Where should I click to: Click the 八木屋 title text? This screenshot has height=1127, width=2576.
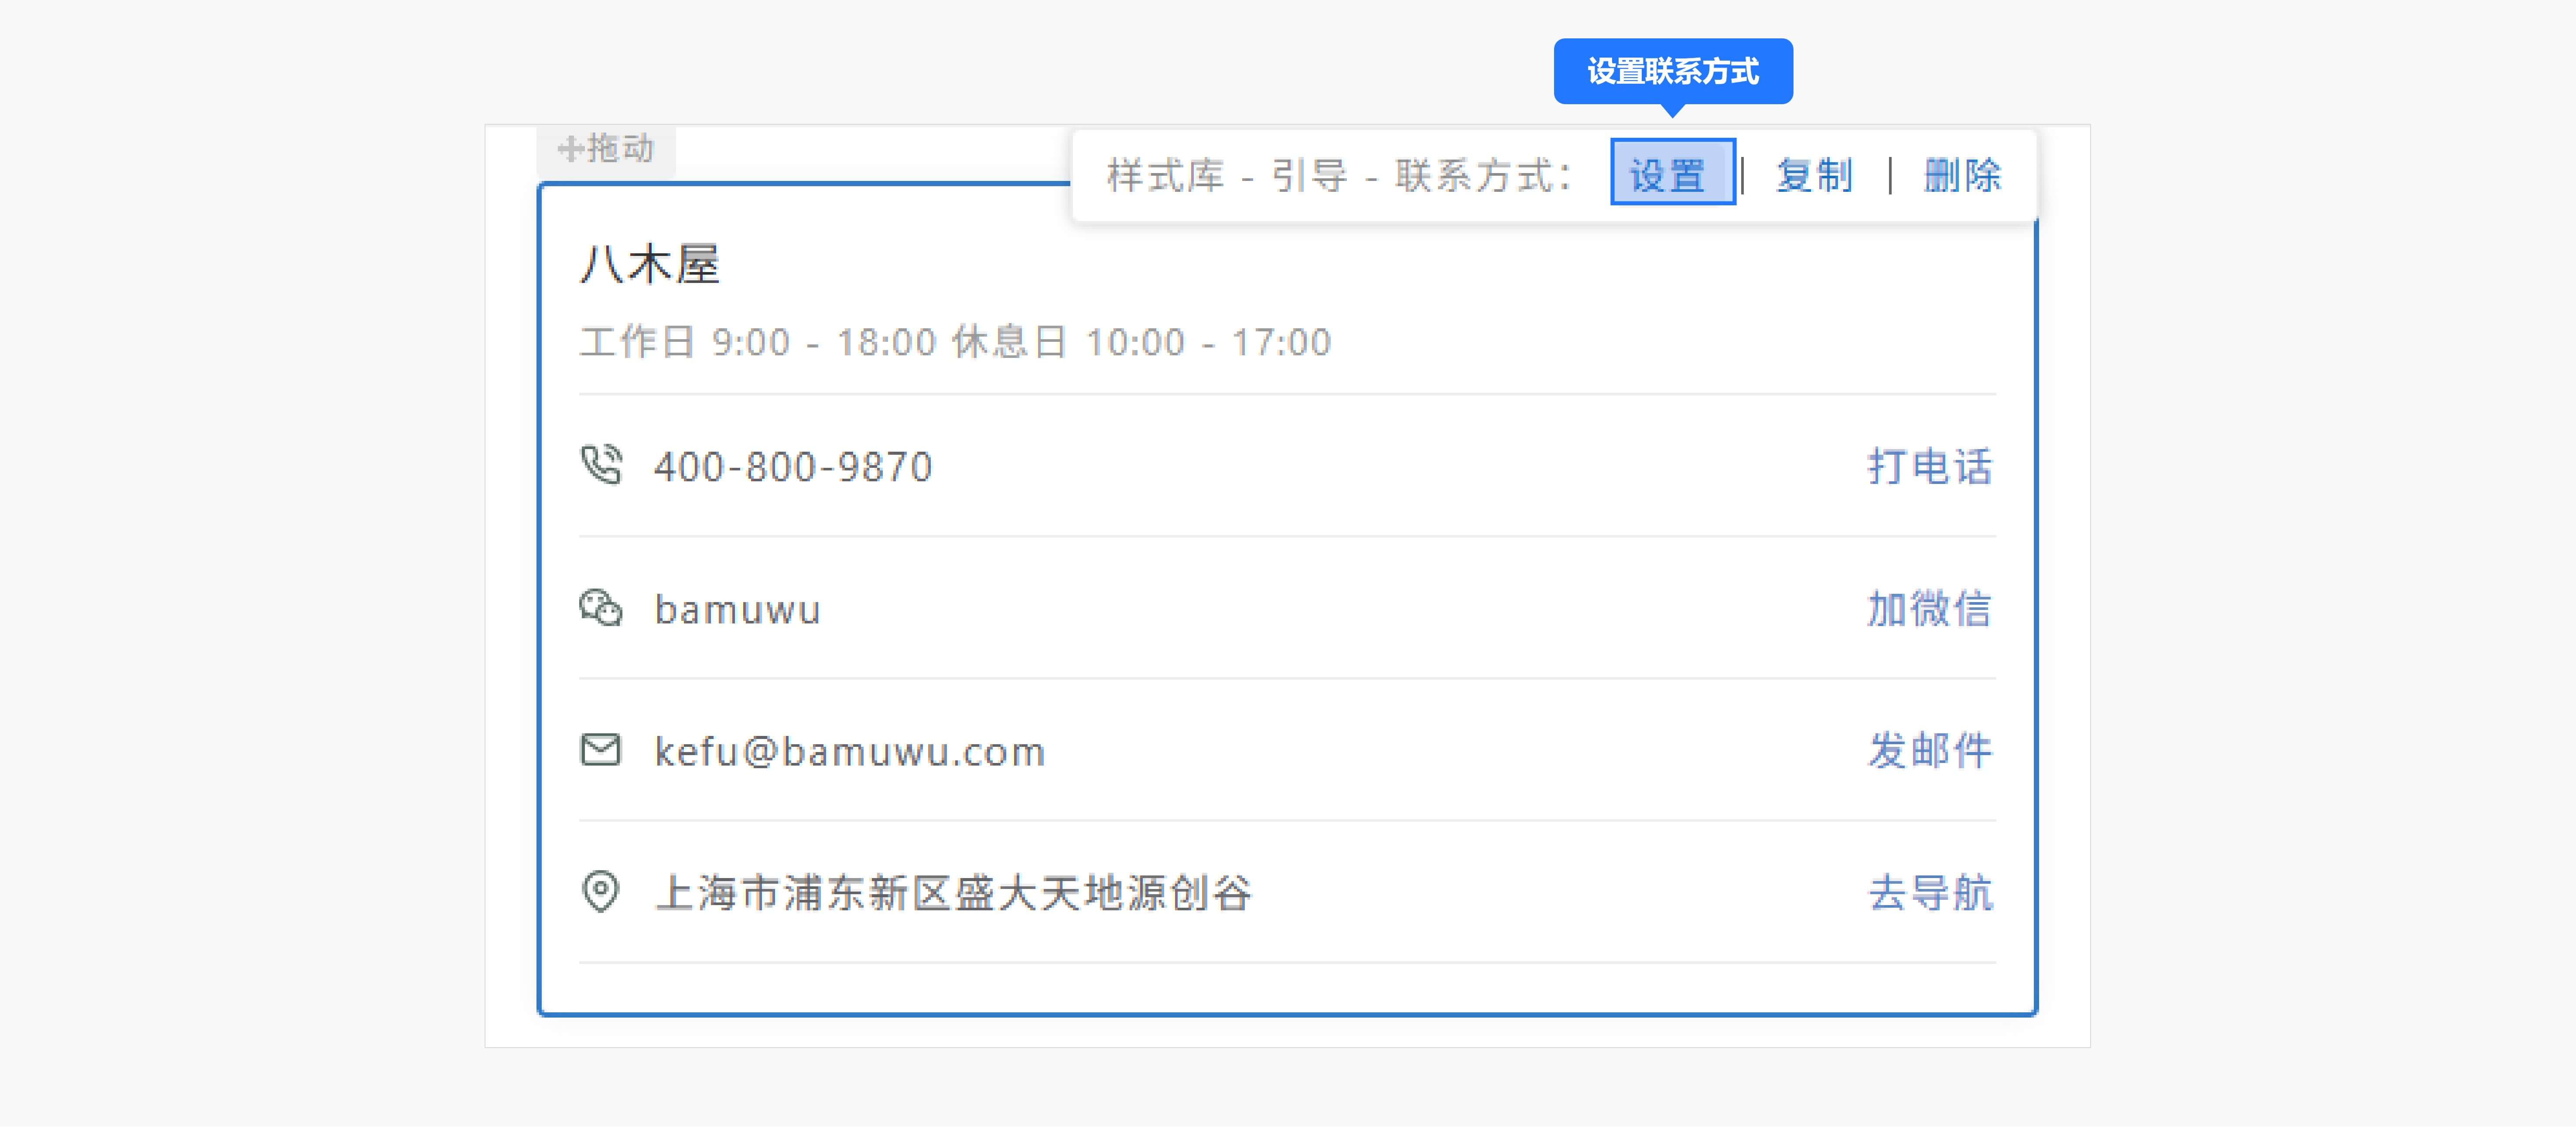(650, 265)
